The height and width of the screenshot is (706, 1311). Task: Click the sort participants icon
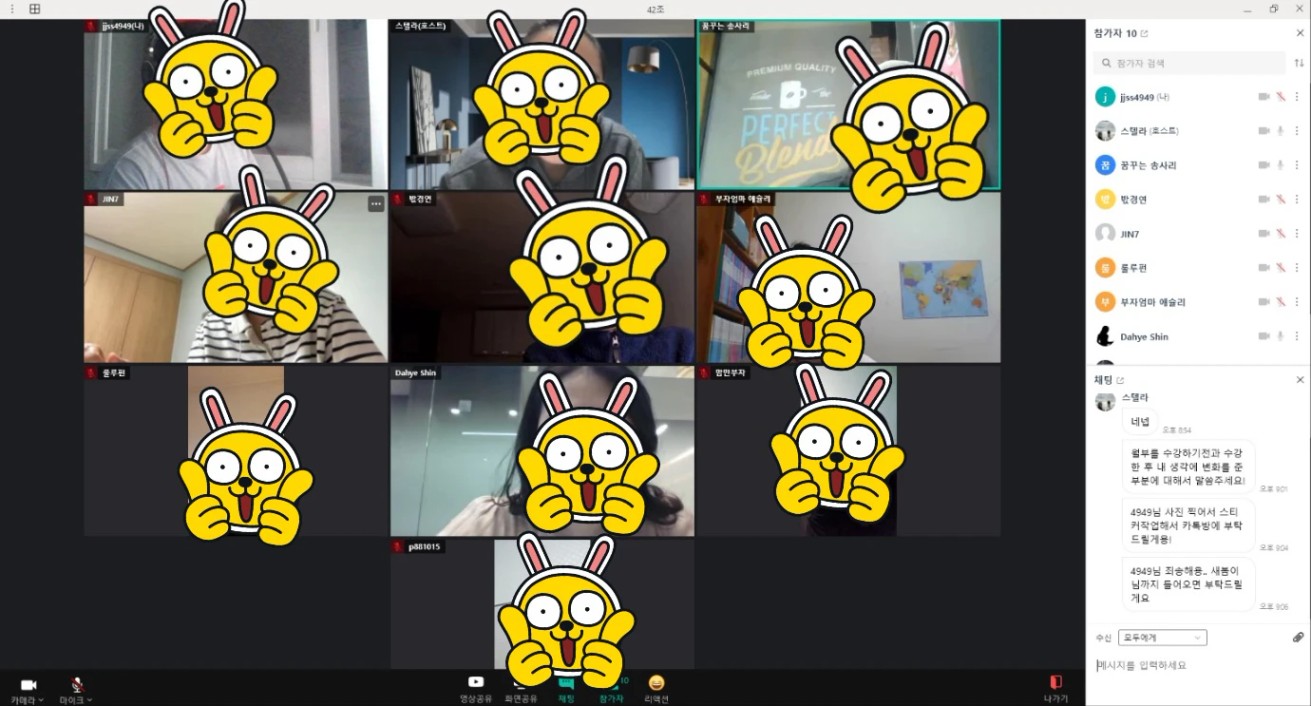coord(1299,63)
